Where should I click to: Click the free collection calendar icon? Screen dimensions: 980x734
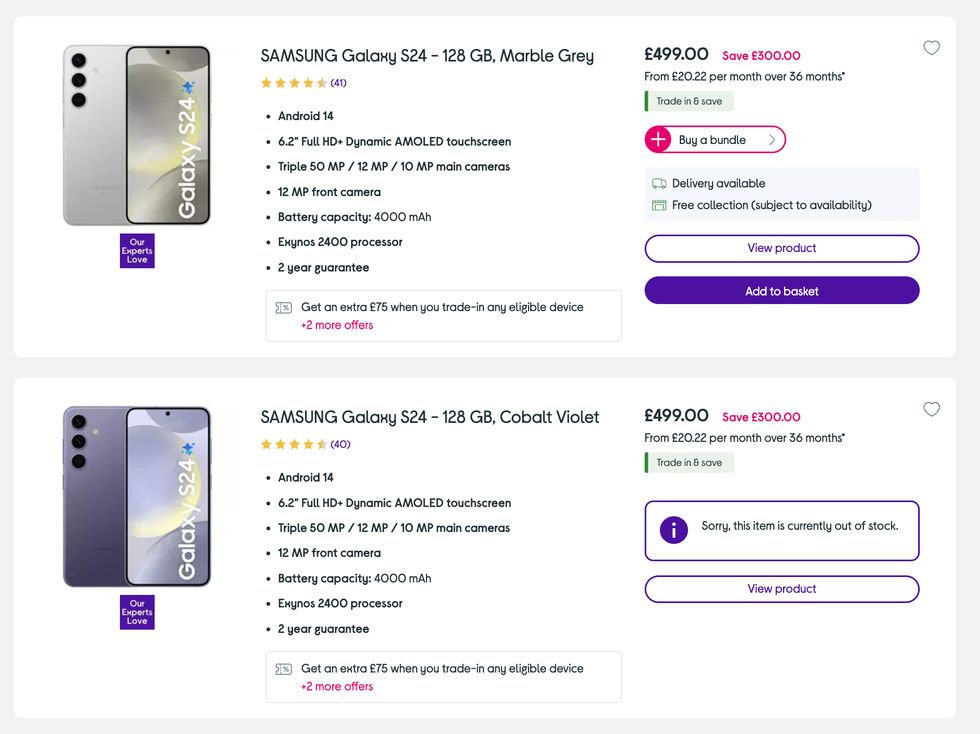(657, 204)
